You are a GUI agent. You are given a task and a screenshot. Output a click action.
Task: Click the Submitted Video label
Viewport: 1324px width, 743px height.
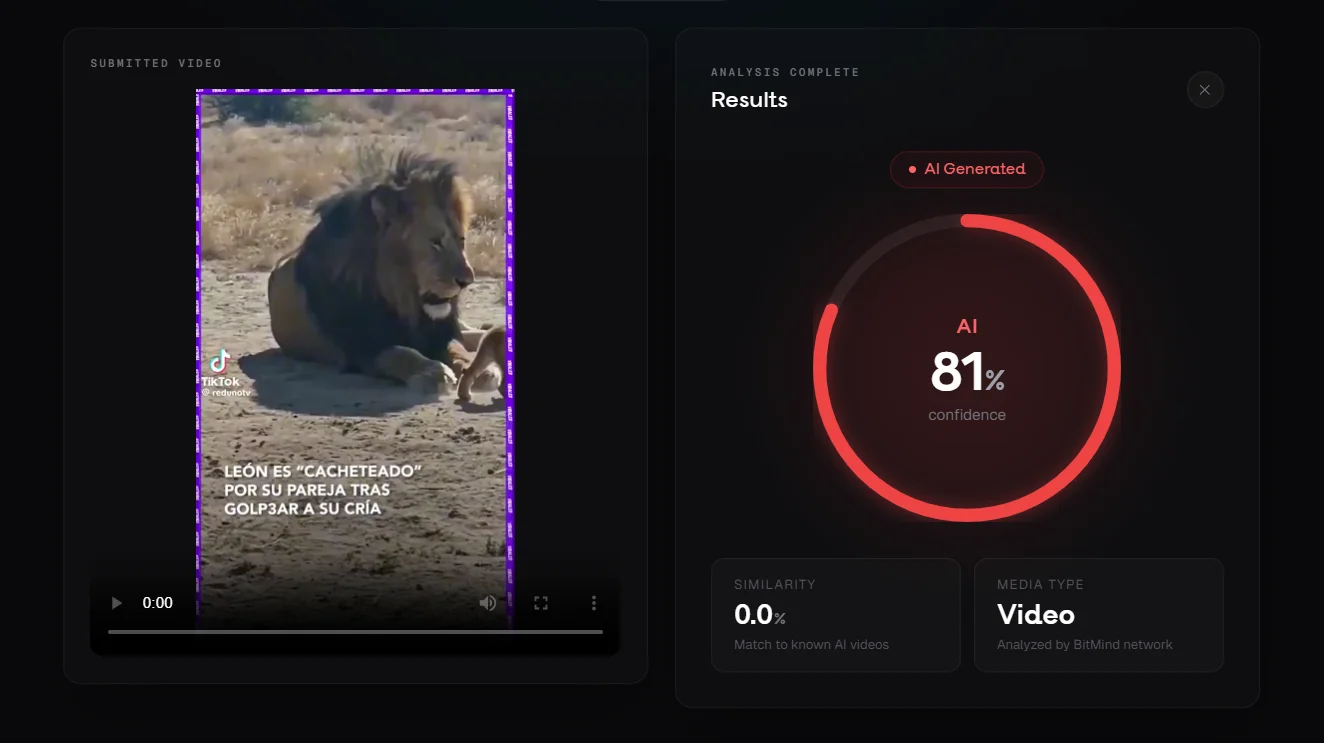(156, 63)
